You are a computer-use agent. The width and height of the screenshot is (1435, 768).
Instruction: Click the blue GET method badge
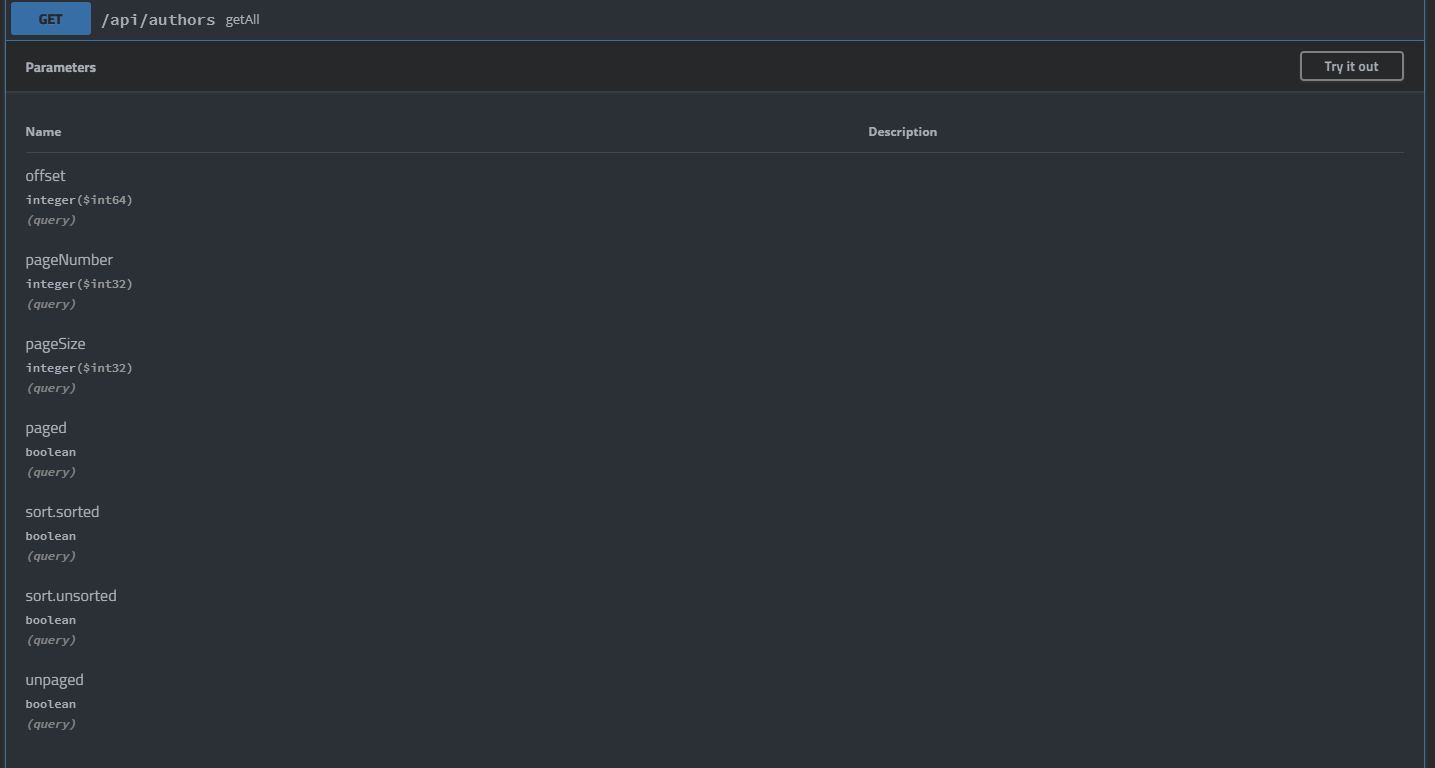tap(50, 18)
